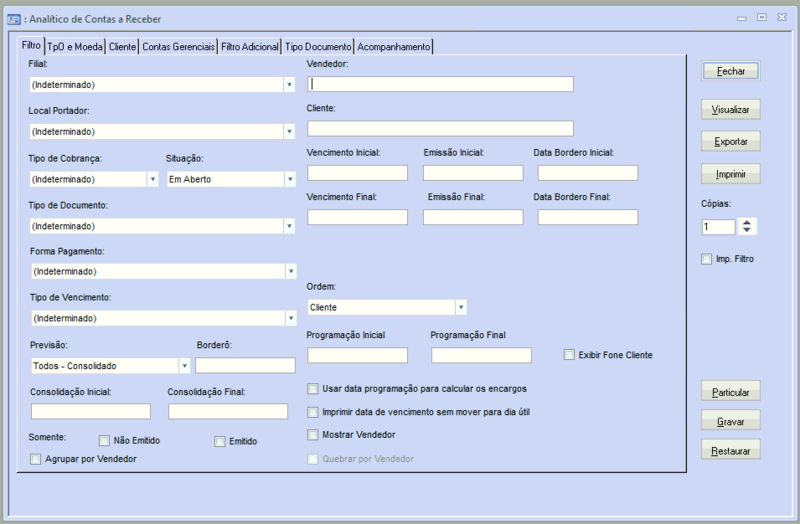Screen dimensions: 800x524
Task: Click the Programação Final field
Action: (481, 355)
